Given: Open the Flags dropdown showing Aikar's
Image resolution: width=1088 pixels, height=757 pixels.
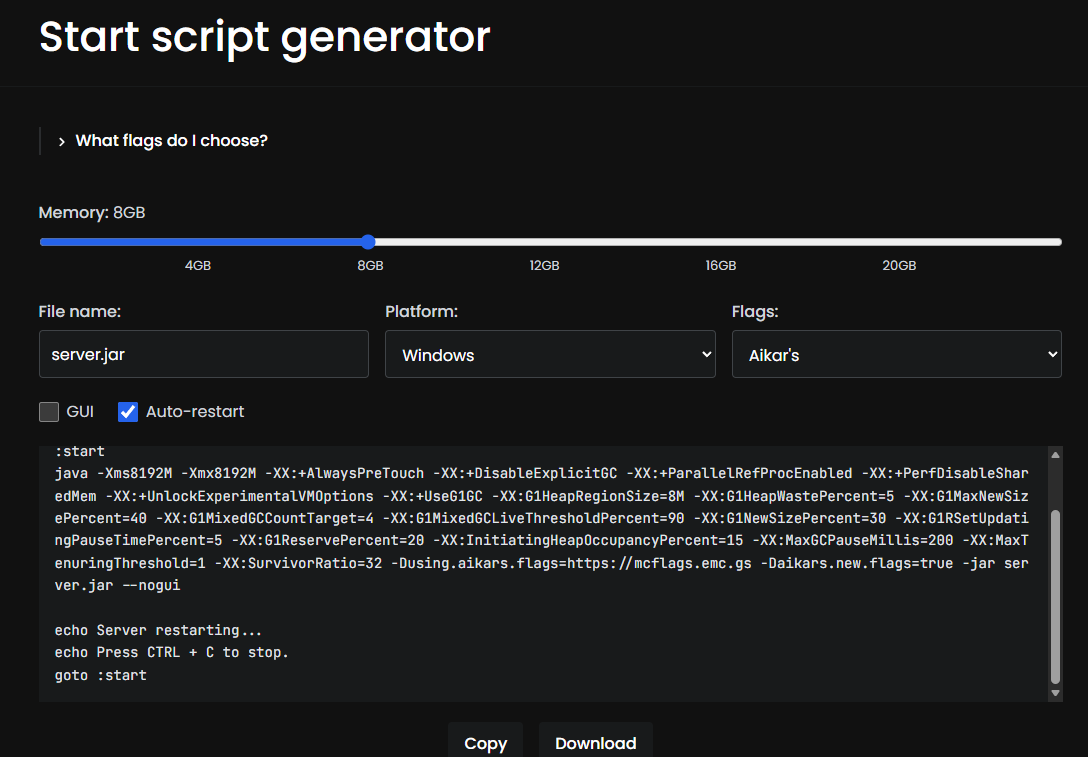Looking at the screenshot, I should [x=896, y=355].
